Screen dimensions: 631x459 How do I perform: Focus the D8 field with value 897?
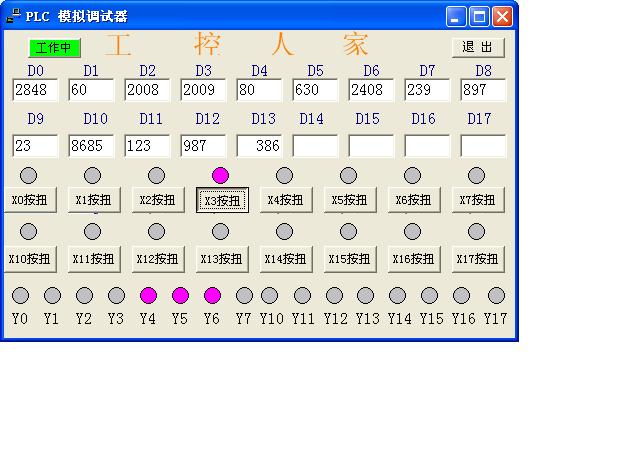pos(483,90)
